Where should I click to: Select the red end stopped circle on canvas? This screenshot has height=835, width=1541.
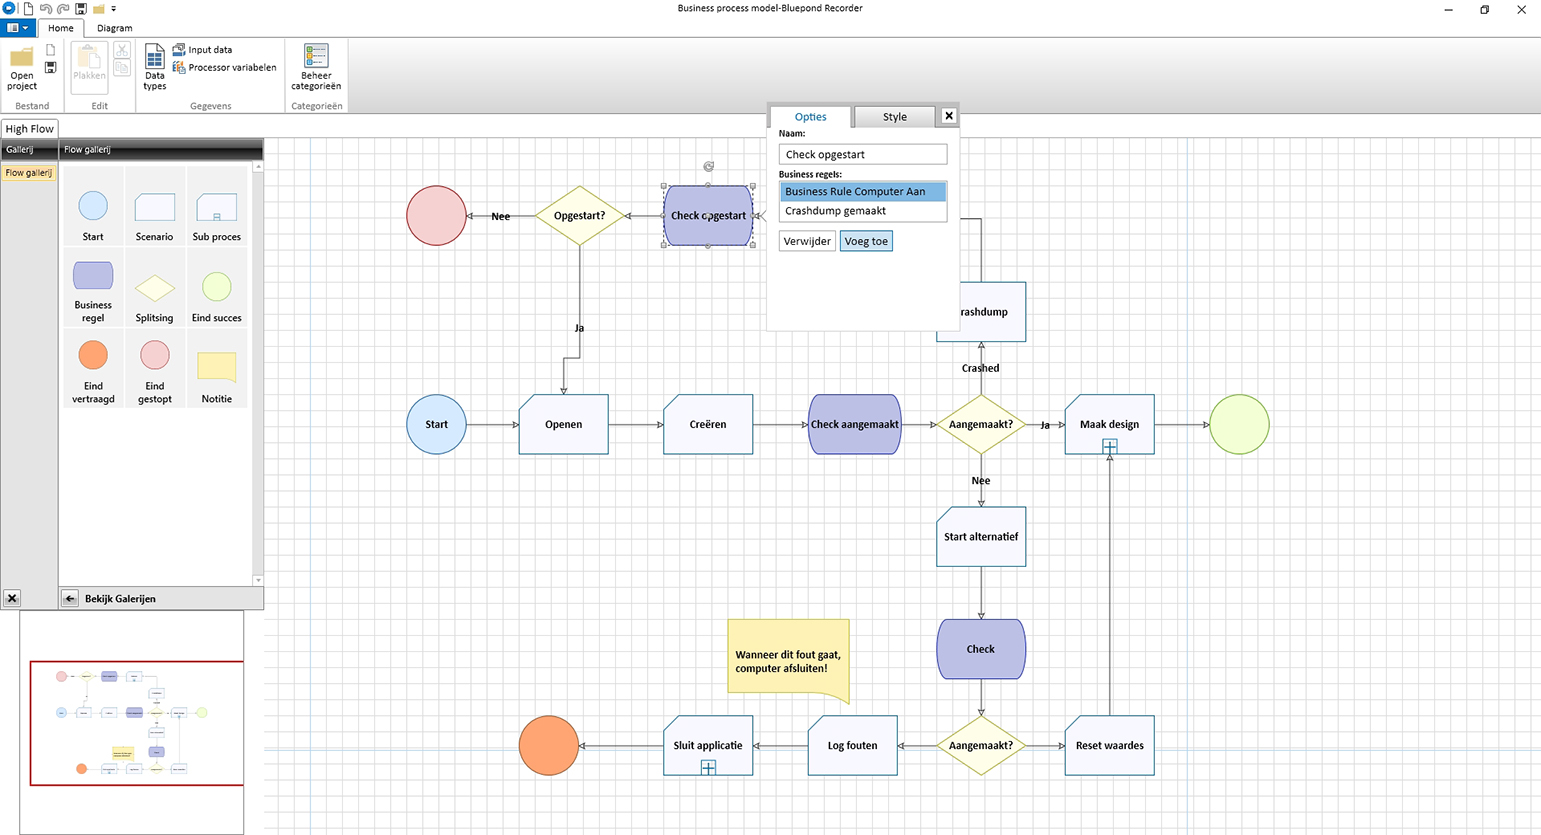(437, 215)
